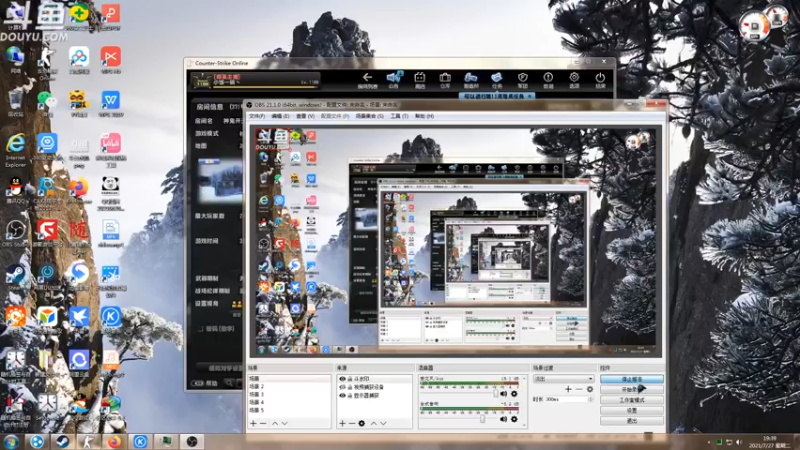The width and height of the screenshot is (800, 450).
Task: Add a new scene with plus button
Action: pyautogui.click(x=254, y=423)
